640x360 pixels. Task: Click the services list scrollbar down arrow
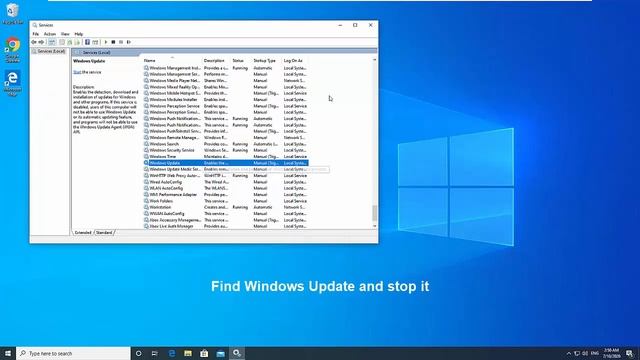pos(374,226)
